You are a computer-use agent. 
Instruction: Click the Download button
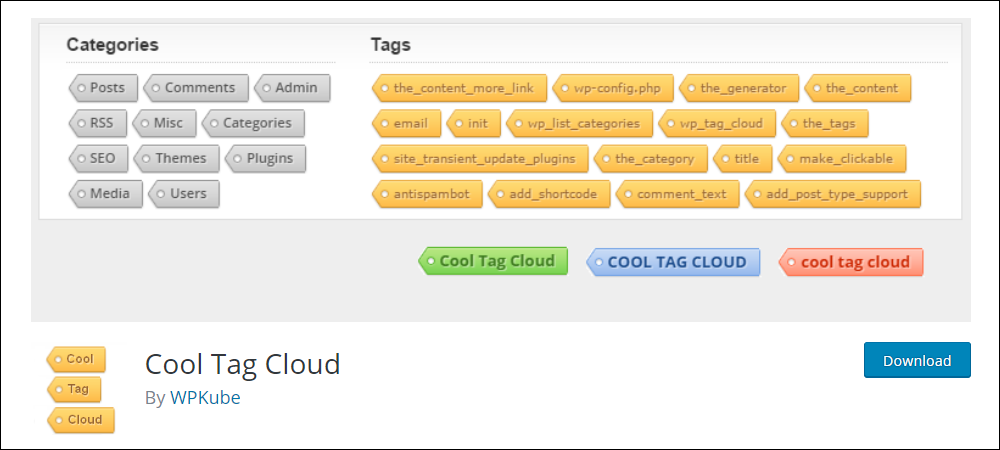point(917,360)
